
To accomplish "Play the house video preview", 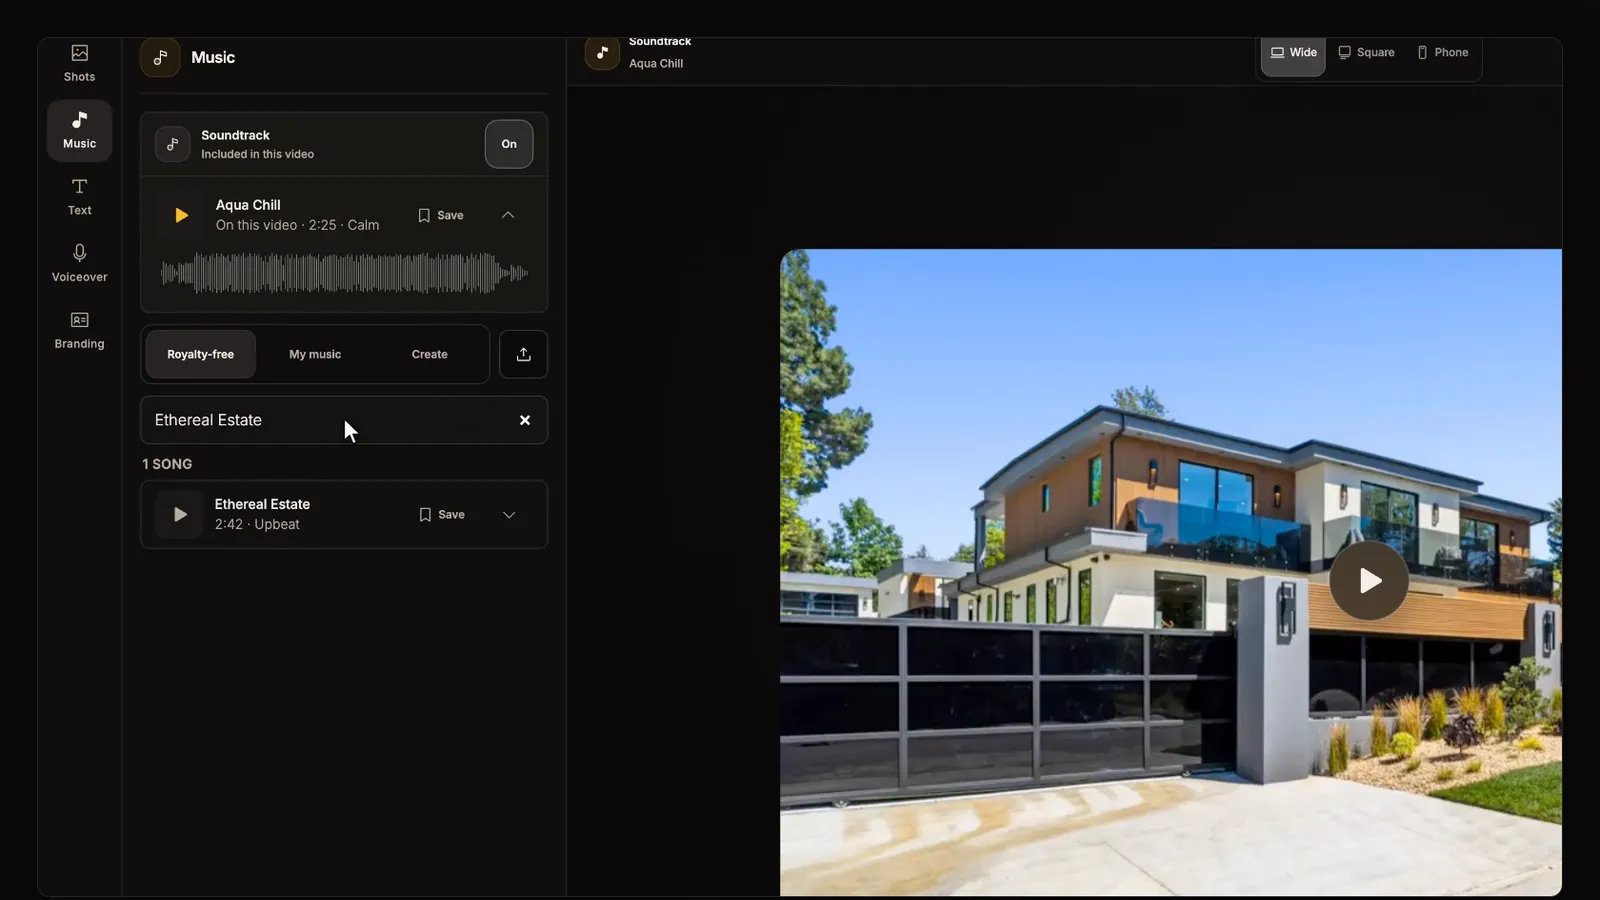I will pyautogui.click(x=1369, y=580).
